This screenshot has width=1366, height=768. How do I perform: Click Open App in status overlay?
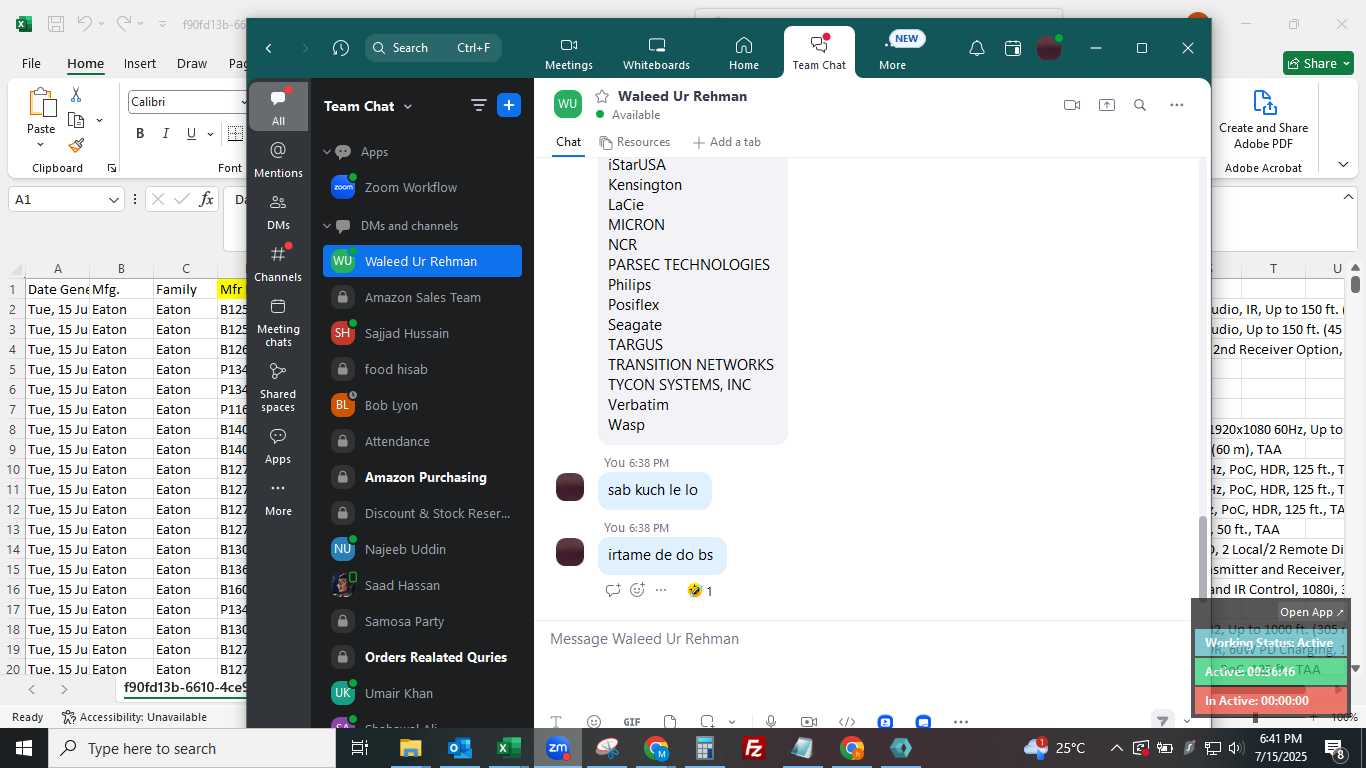coord(1312,612)
